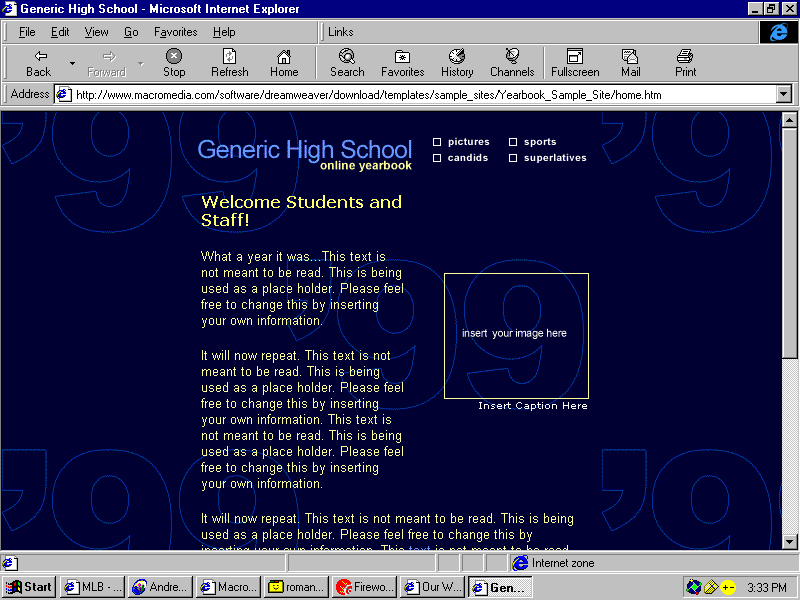Click the page icon in the status bar

click(x=8, y=563)
